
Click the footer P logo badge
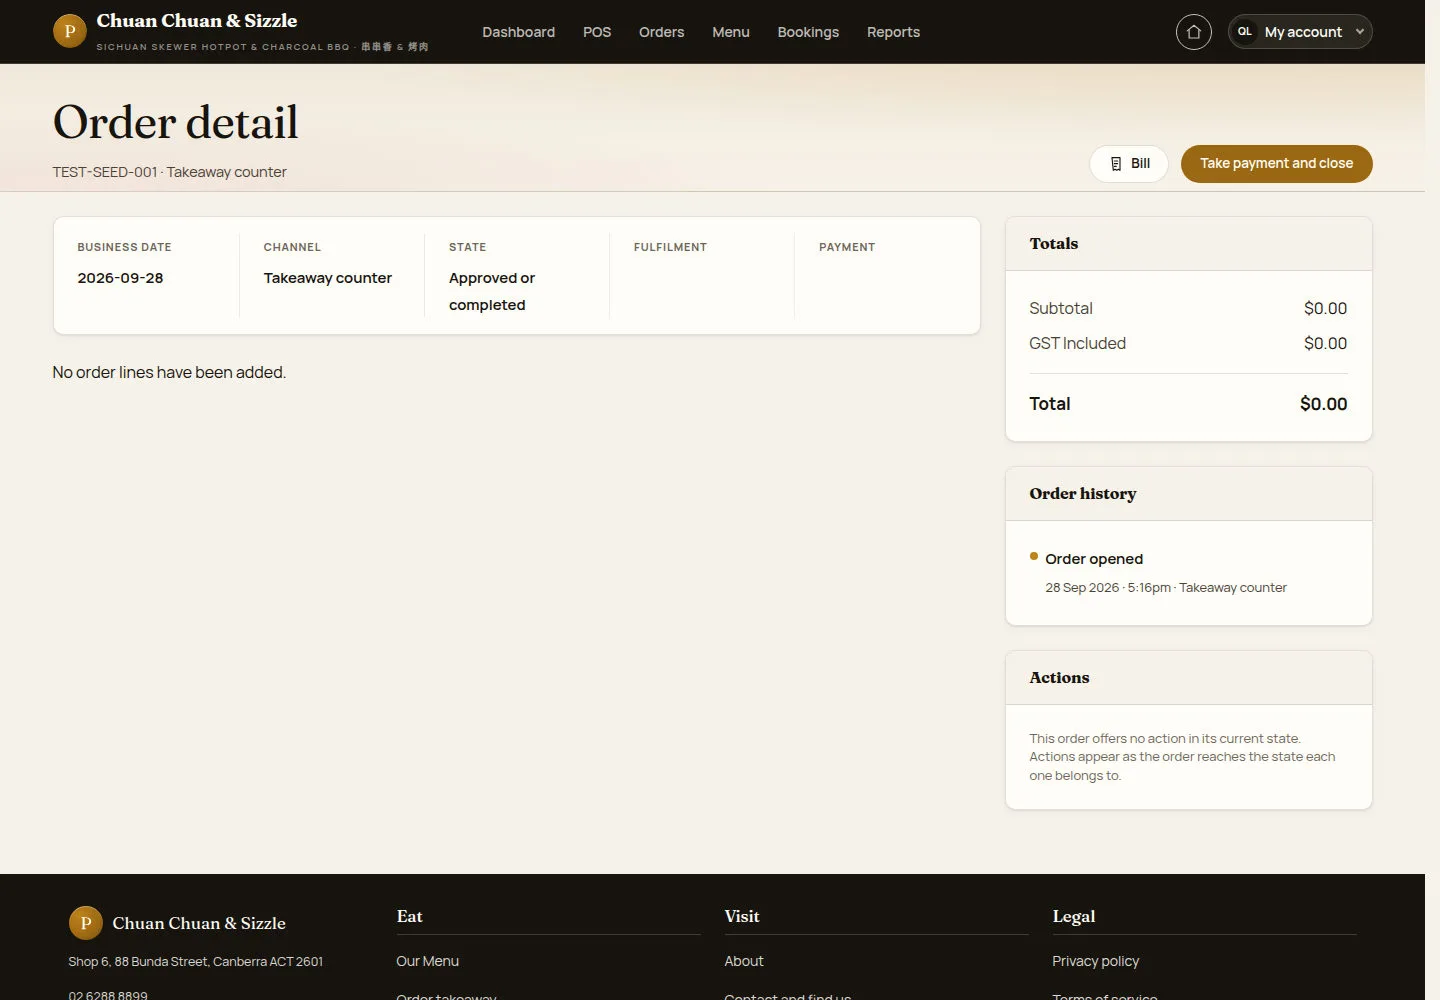pos(86,923)
